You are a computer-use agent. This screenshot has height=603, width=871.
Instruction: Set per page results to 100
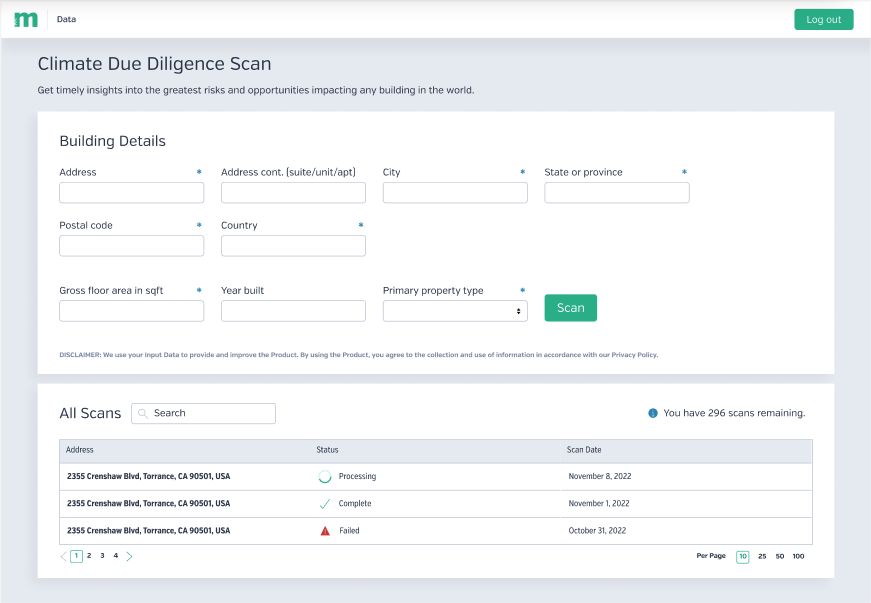click(x=798, y=556)
